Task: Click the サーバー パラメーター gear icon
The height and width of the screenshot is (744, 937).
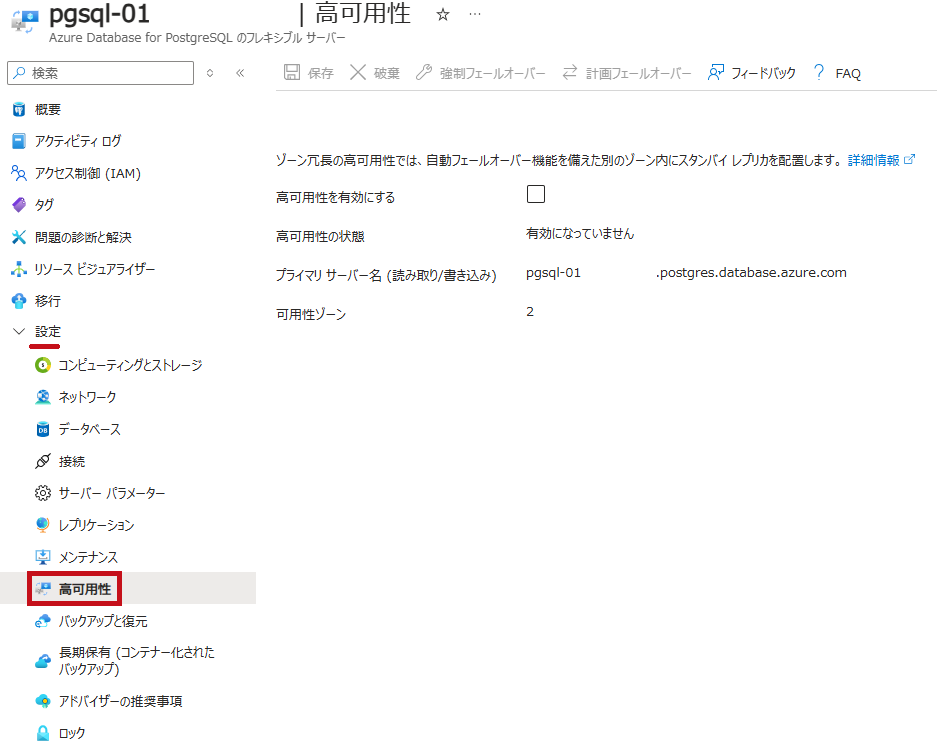Action: (x=43, y=493)
